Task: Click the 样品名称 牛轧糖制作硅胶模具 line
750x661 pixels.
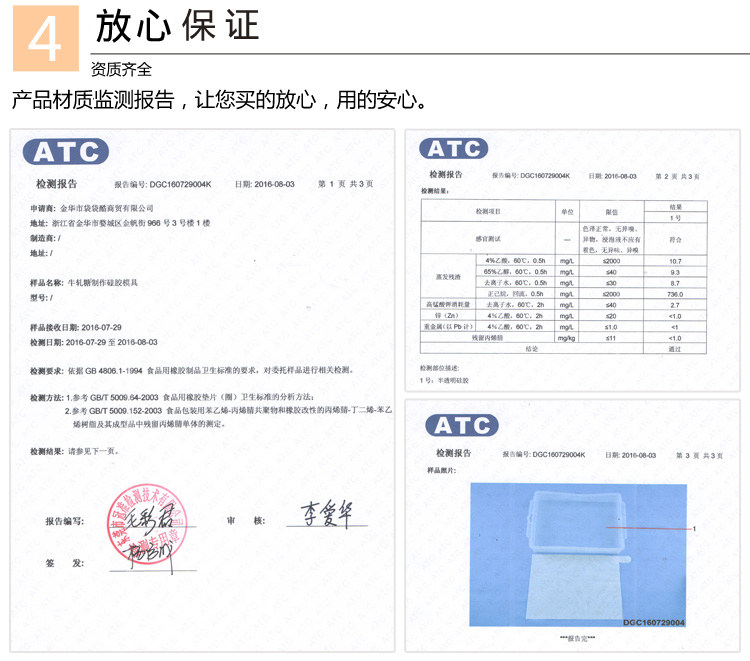Action: point(84,283)
